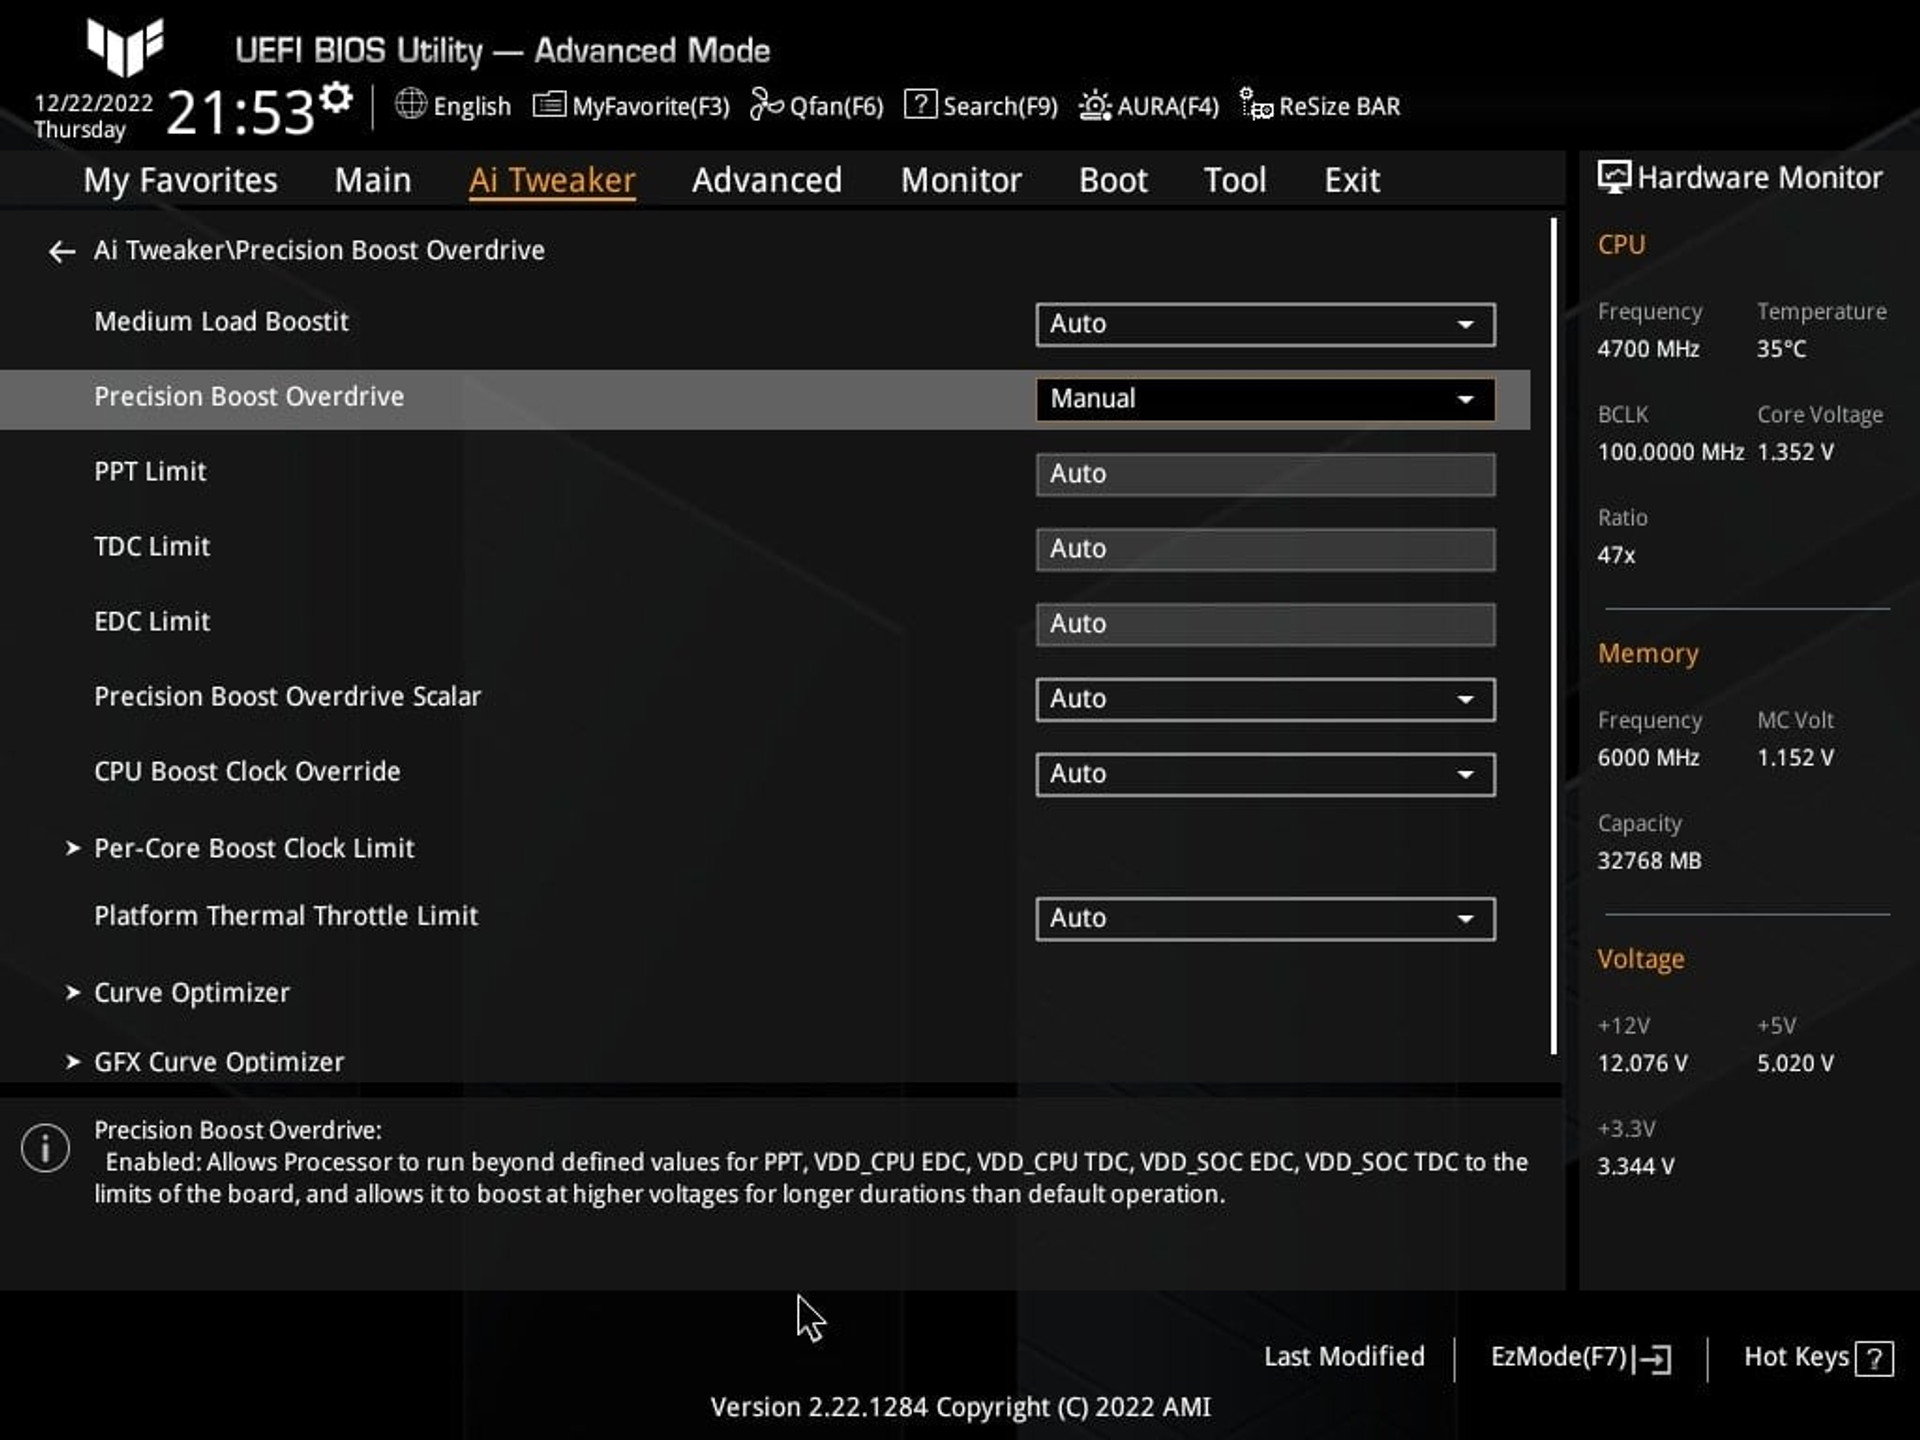The image size is (1920, 1440).
Task: Click the PPT Limit input field
Action: pos(1265,474)
